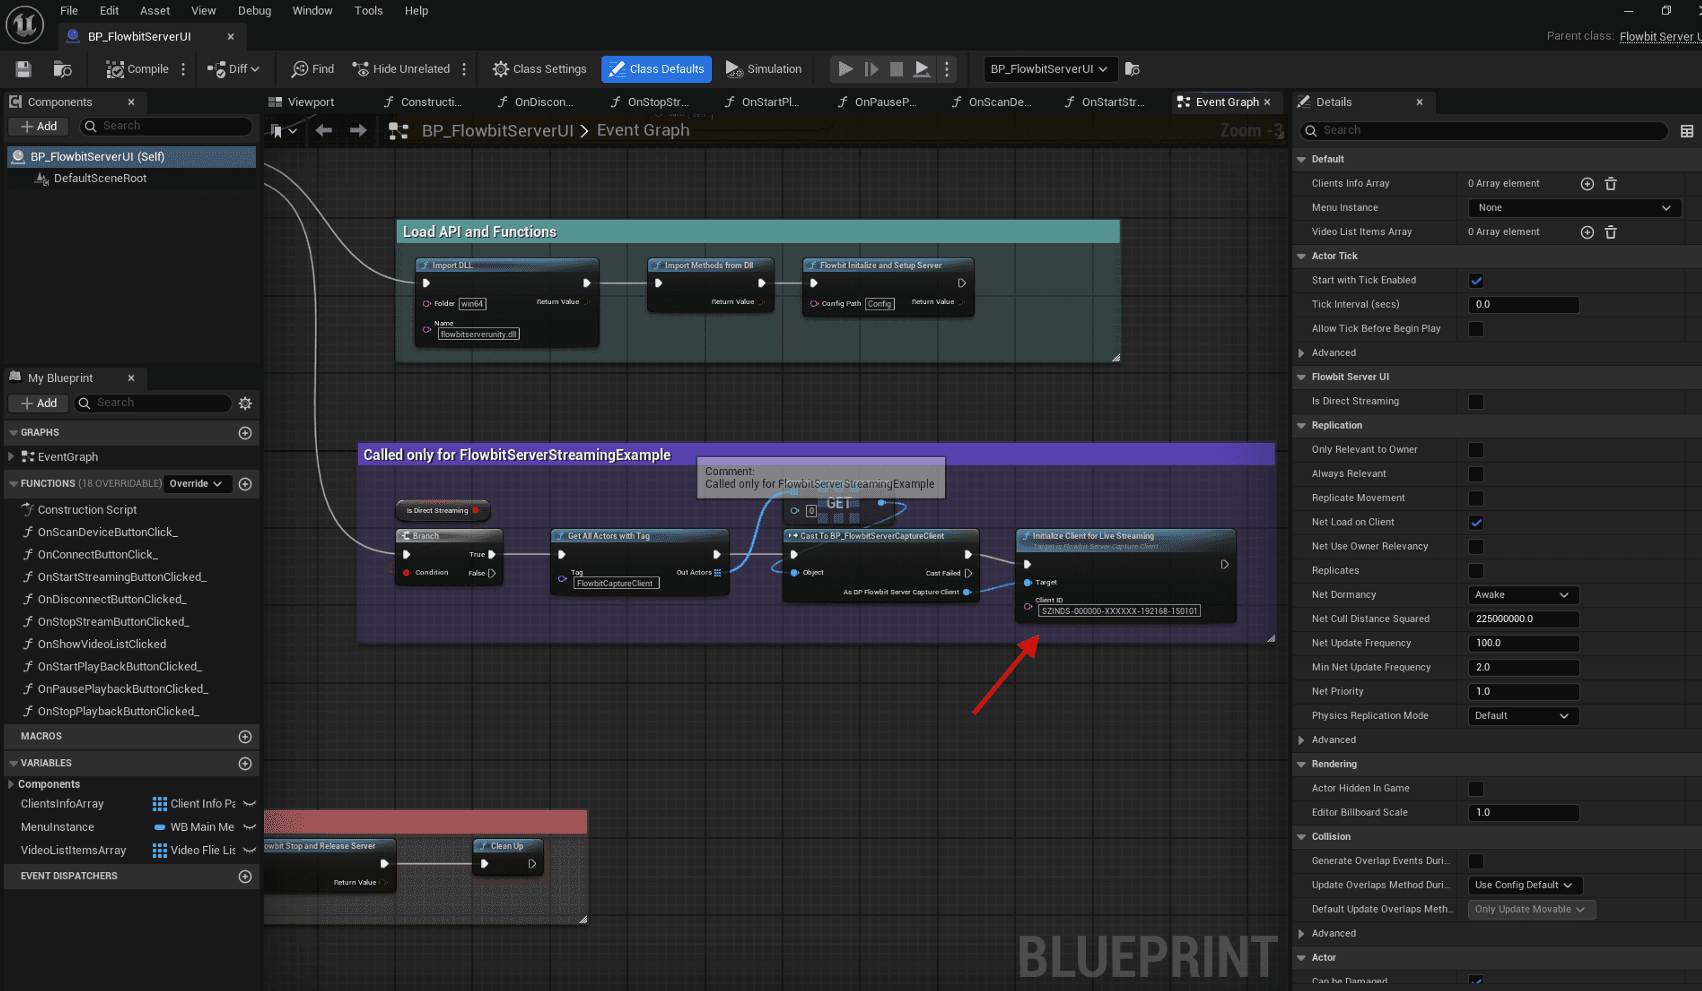Select OnConnectButtonClick_ function
The width and height of the screenshot is (1702, 991).
[x=98, y=555]
